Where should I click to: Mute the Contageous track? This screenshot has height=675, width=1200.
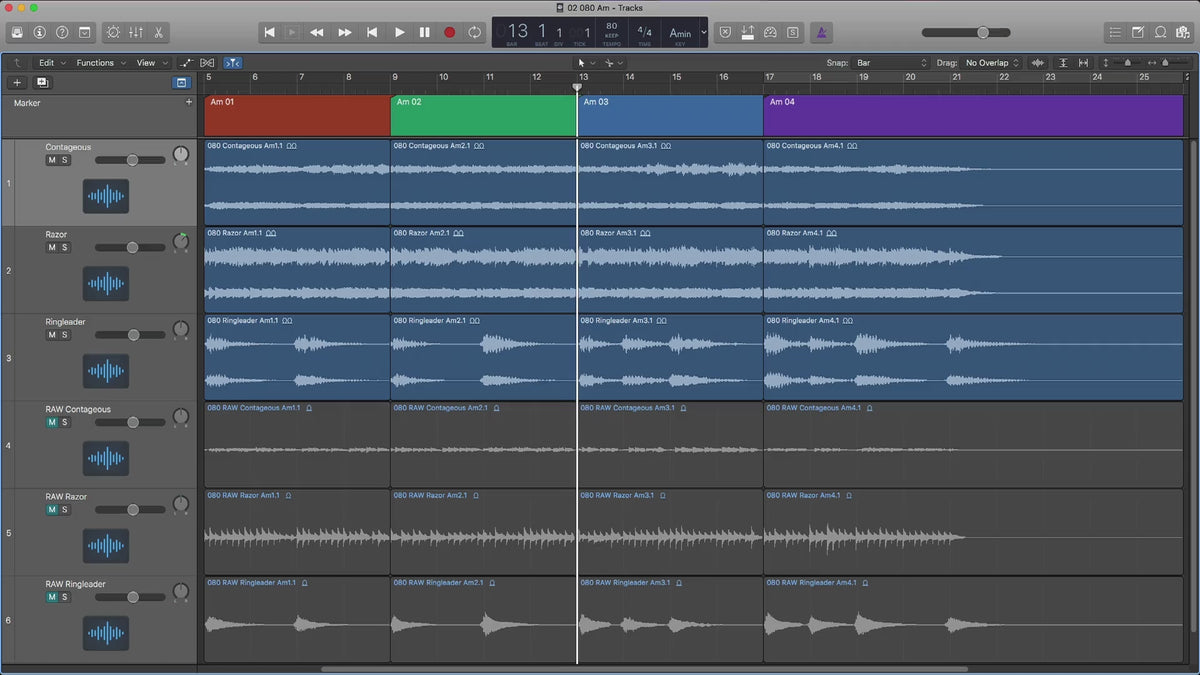(x=52, y=160)
